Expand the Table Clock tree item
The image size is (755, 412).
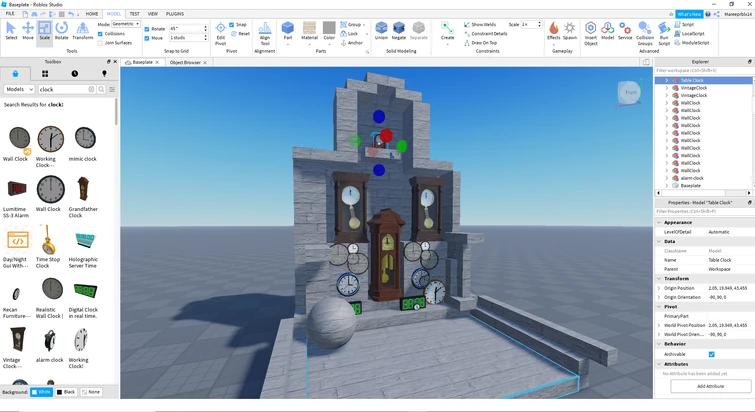[667, 80]
